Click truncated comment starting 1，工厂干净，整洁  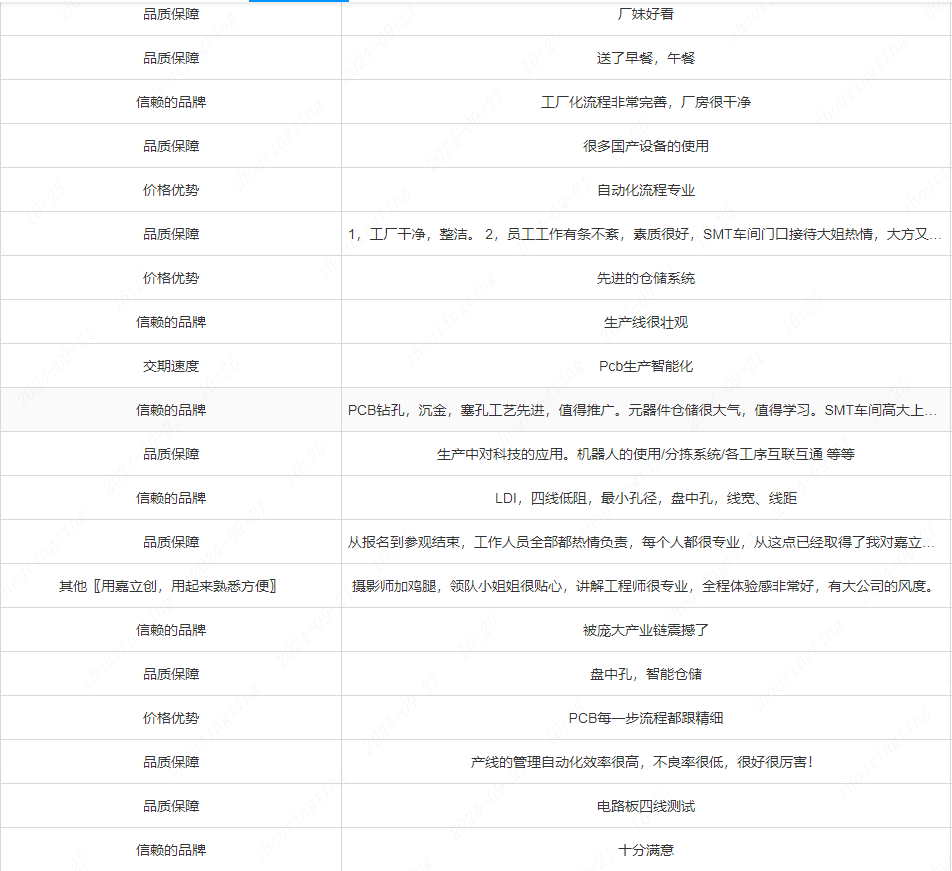(x=645, y=234)
